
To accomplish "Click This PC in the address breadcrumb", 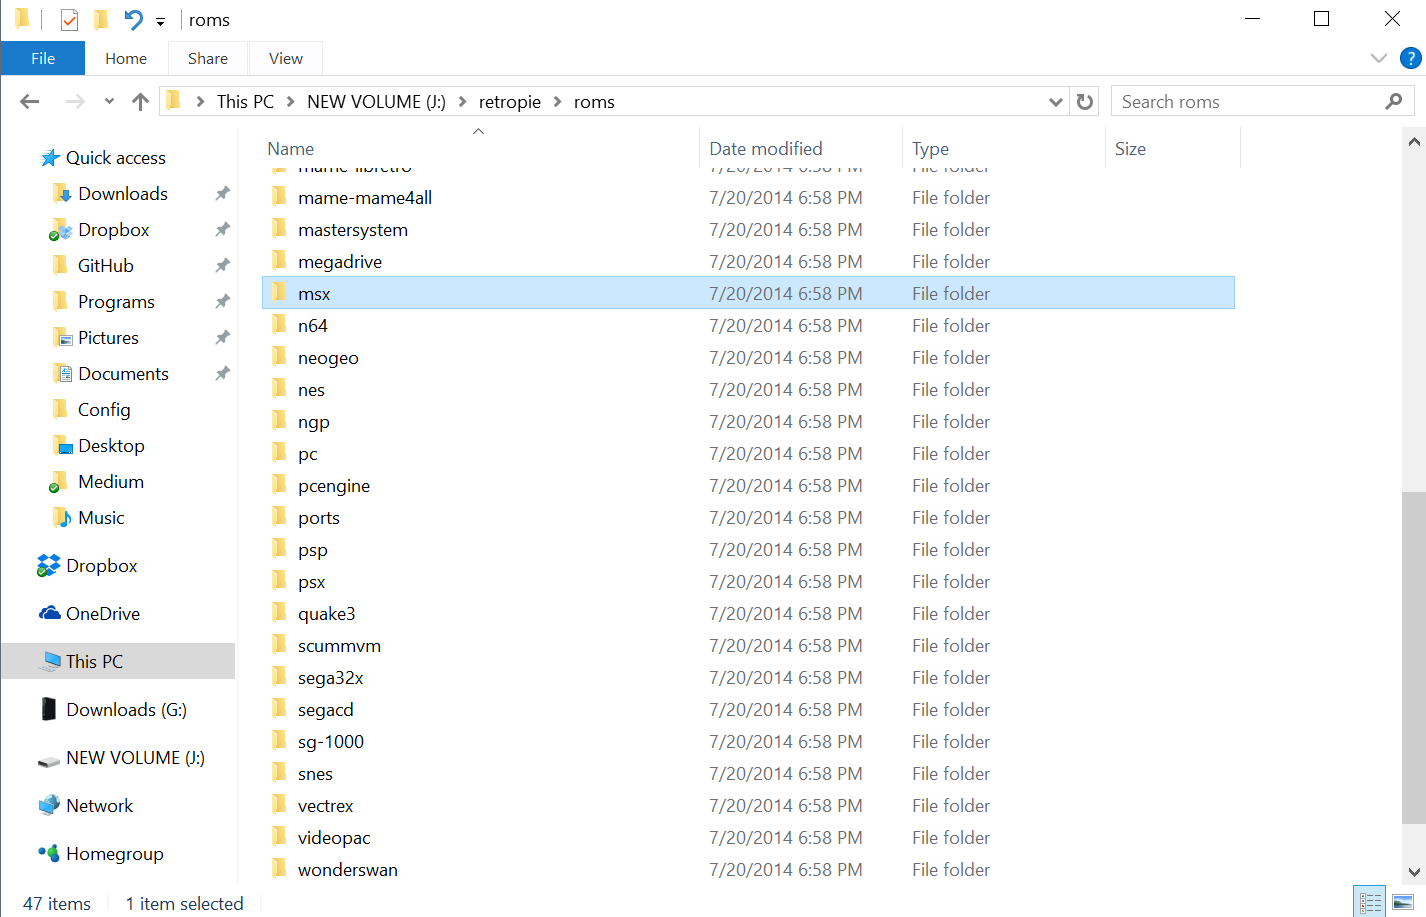I will click(x=245, y=102).
